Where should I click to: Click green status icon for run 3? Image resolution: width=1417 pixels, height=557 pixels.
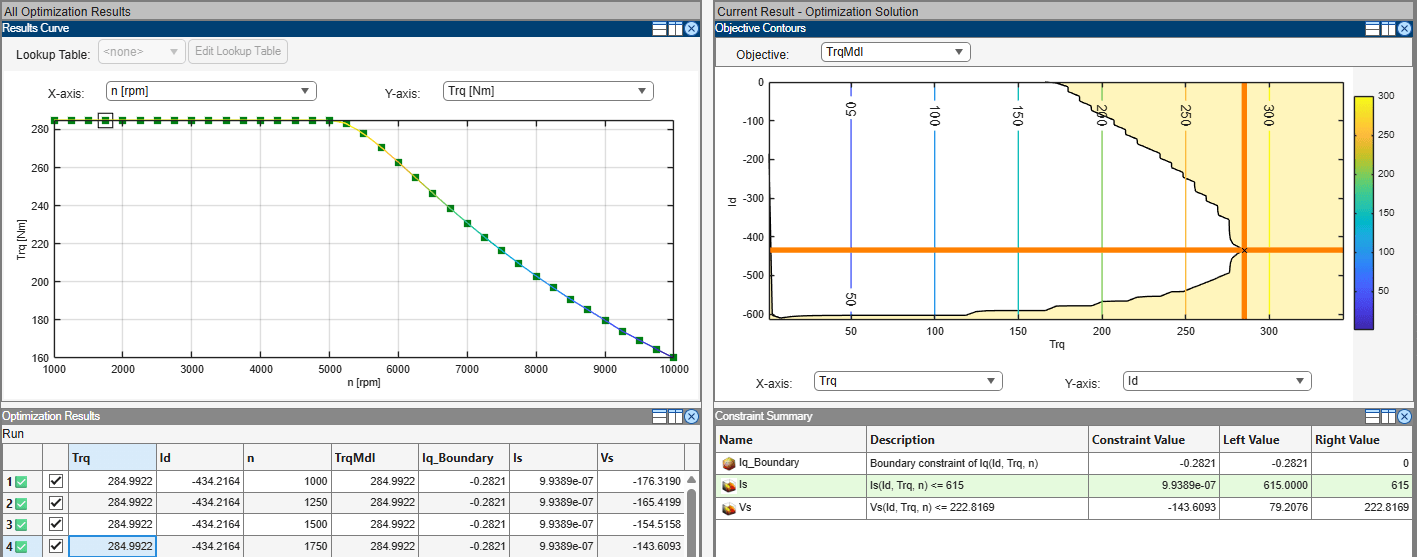pyautogui.click(x=21, y=524)
